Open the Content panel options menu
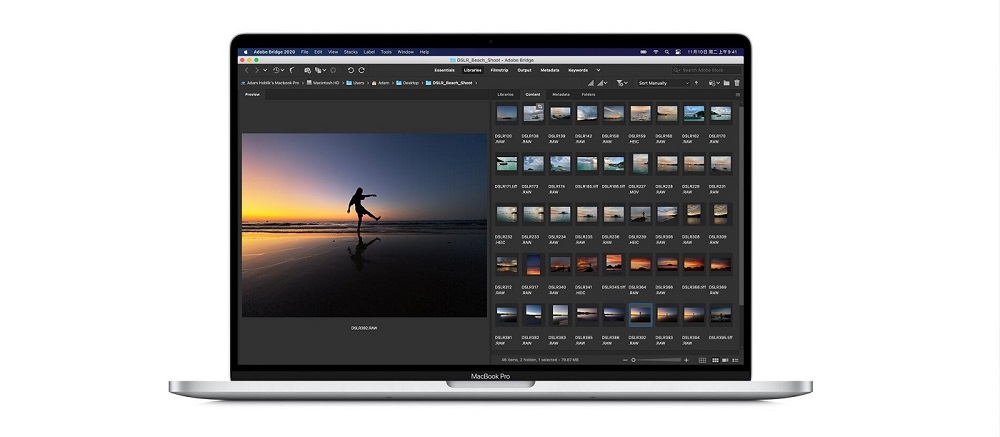 tap(738, 94)
